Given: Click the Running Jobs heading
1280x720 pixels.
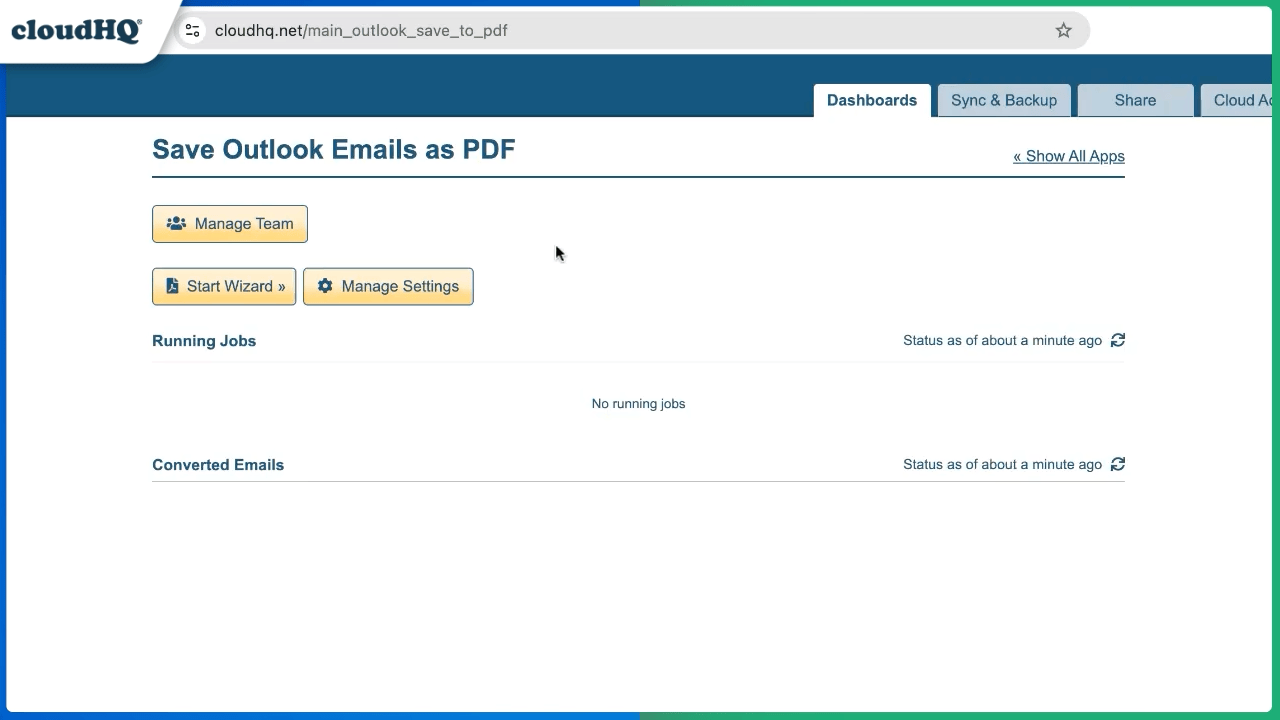Looking at the screenshot, I should point(204,341).
